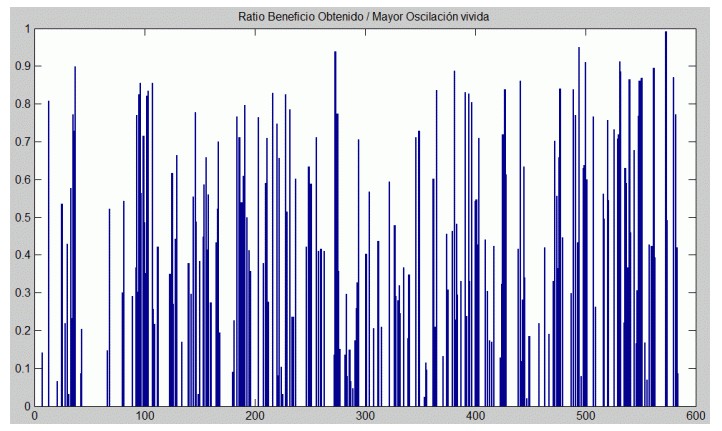This screenshot has width=722, height=431.
Task: Click the y-axis label '0.8'
Action: pos(23,104)
